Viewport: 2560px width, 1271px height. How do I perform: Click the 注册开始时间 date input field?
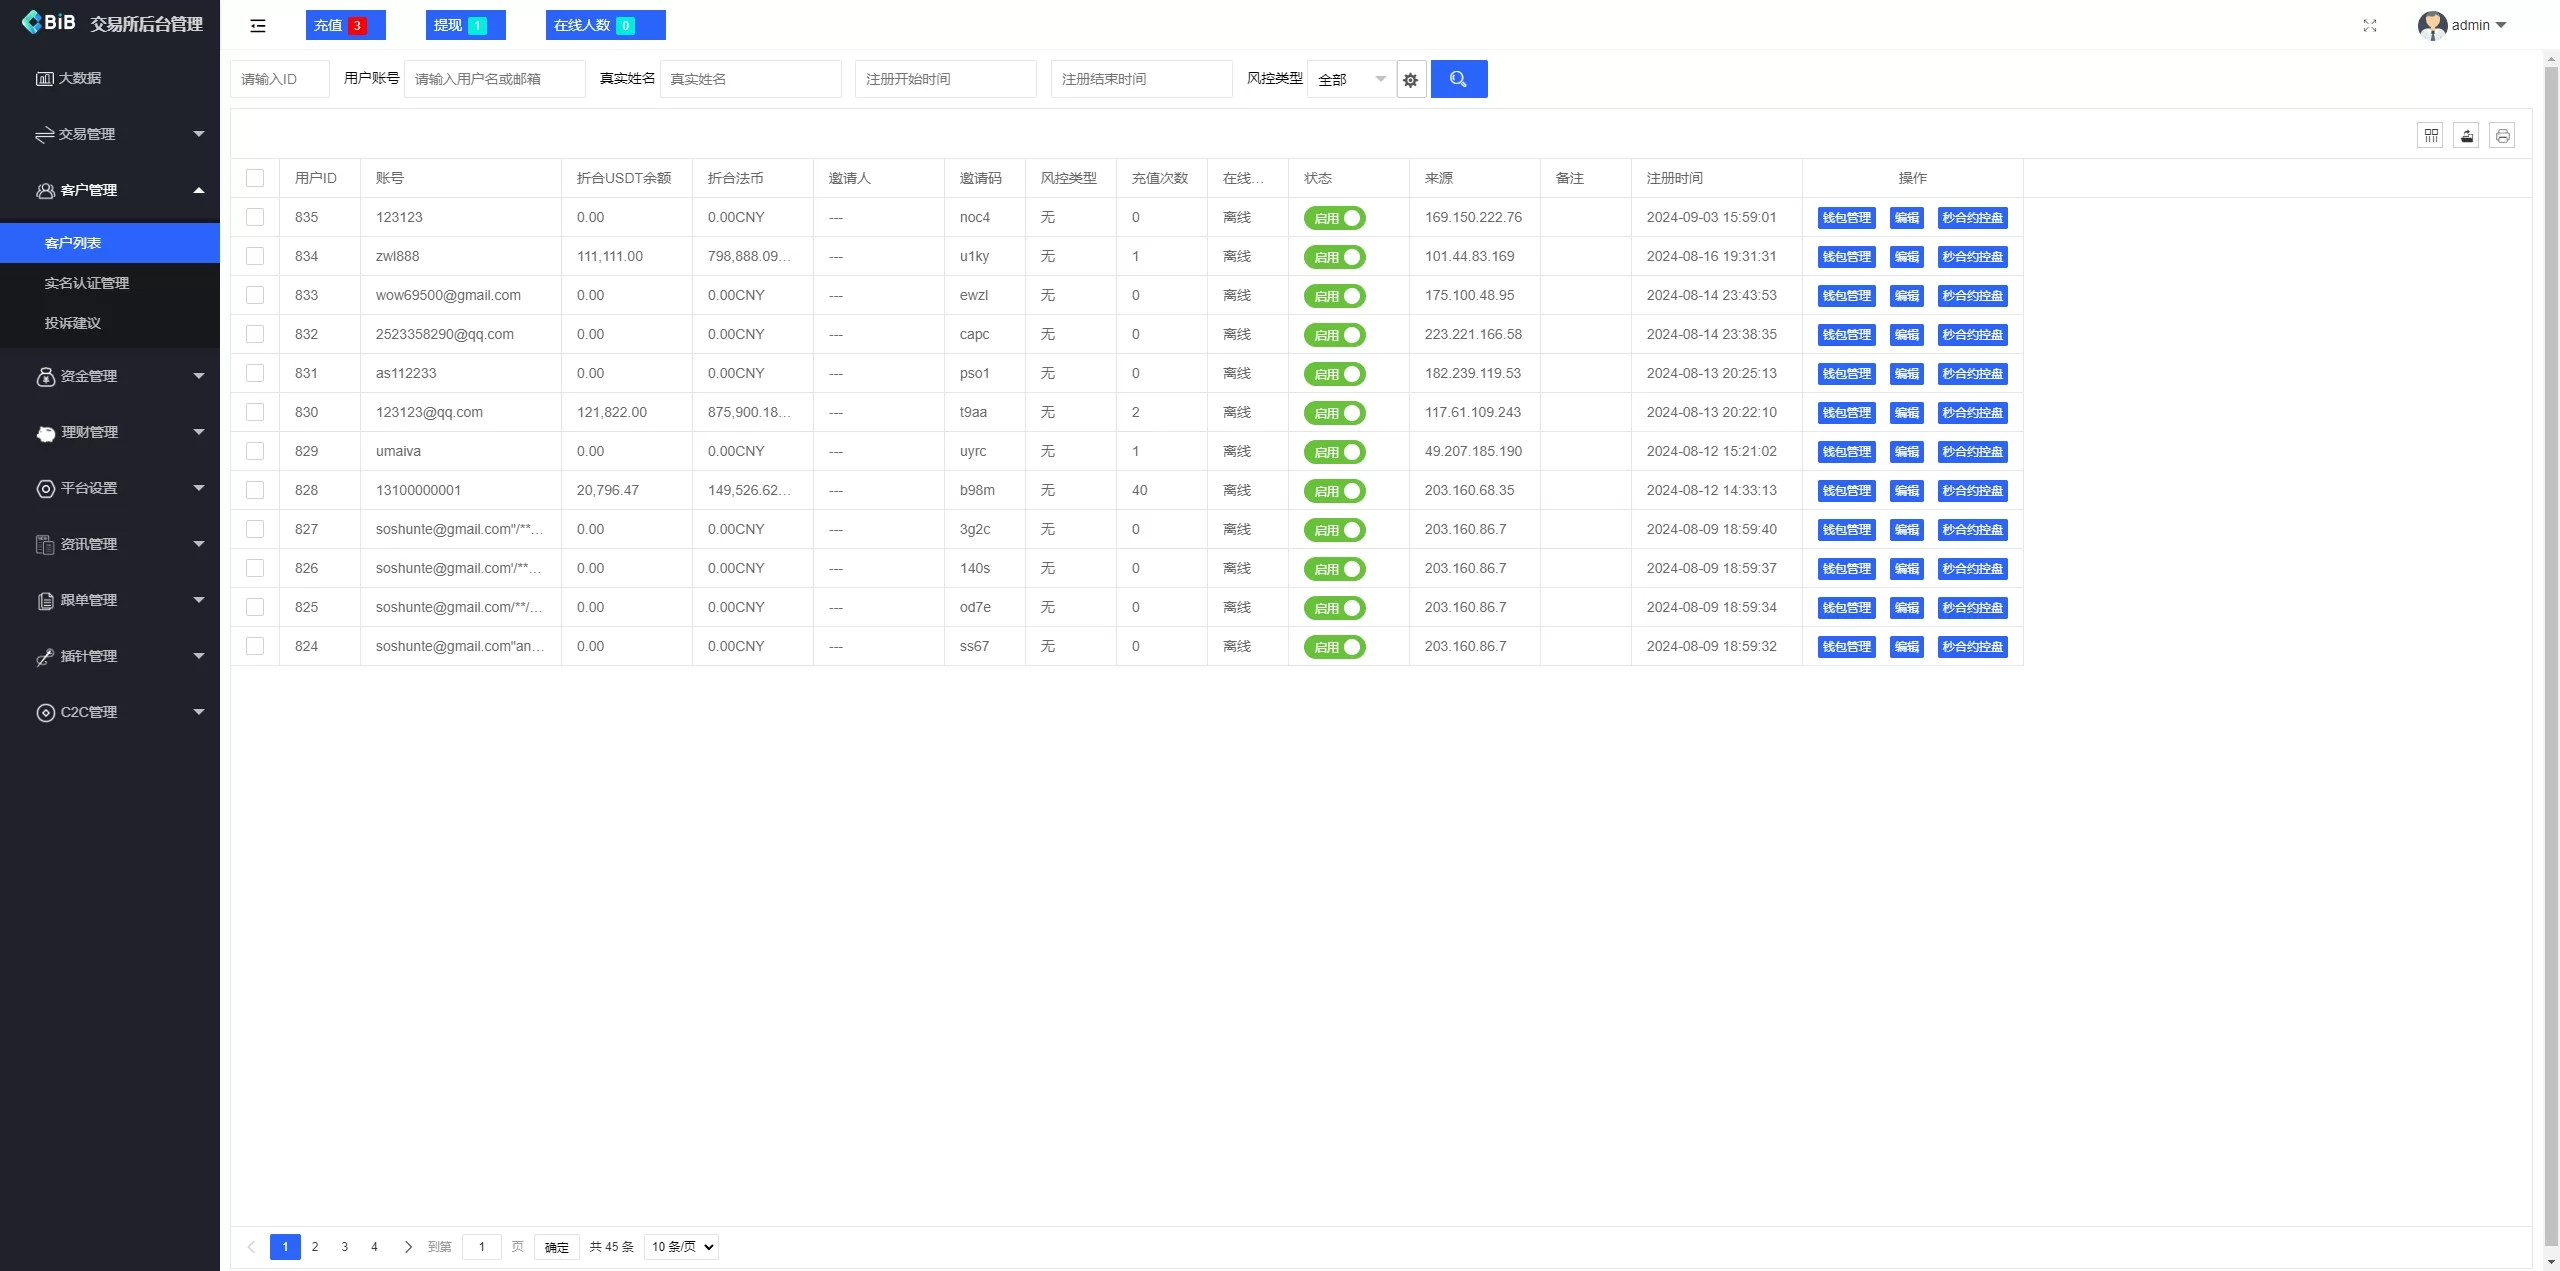(x=945, y=79)
